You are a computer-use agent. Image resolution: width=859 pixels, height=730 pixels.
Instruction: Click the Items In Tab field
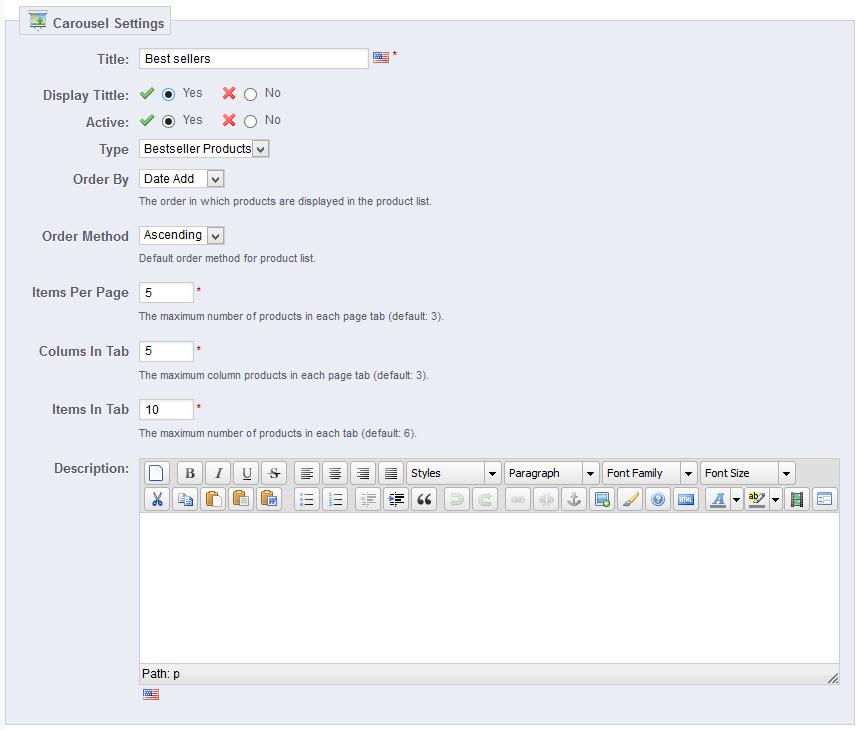coord(166,410)
